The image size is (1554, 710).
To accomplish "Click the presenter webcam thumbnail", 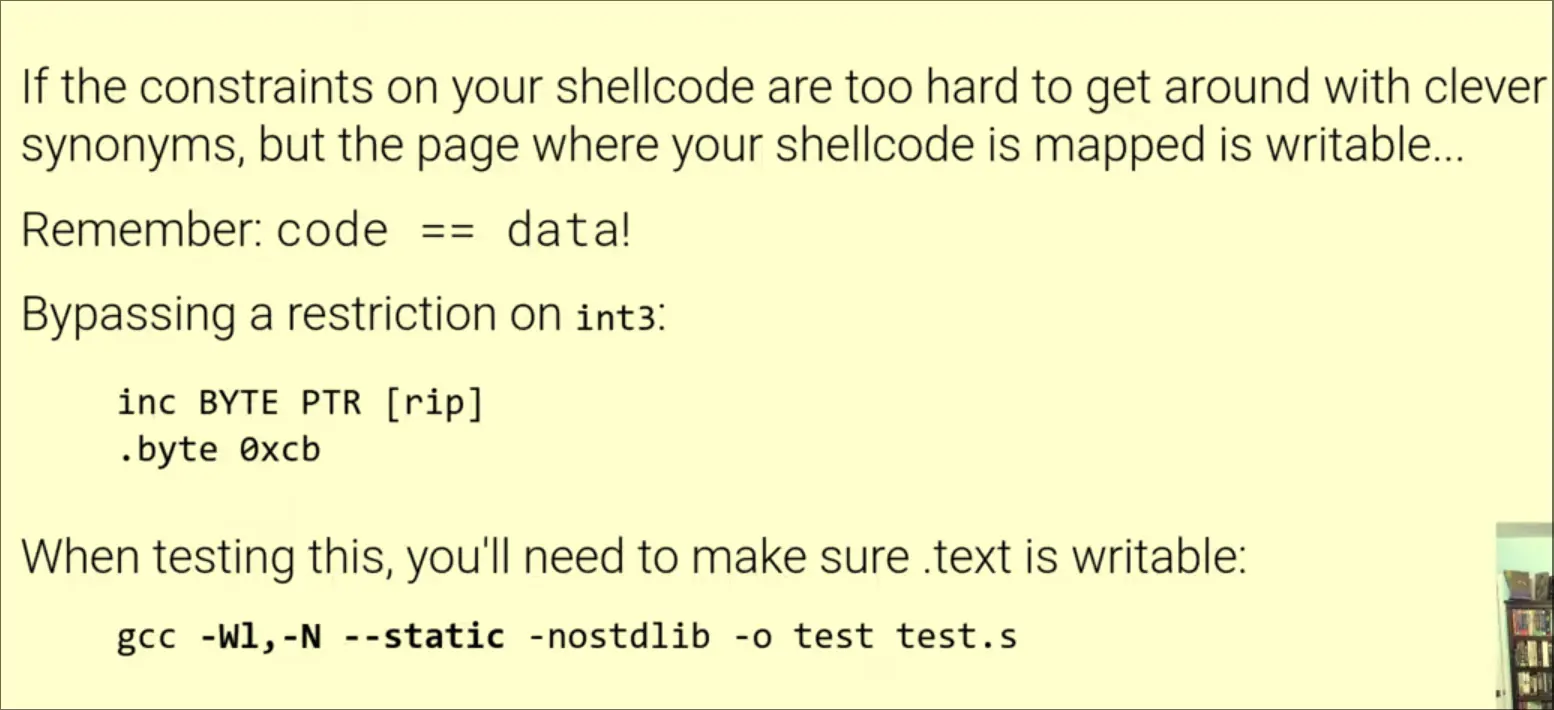I will (1525, 615).
